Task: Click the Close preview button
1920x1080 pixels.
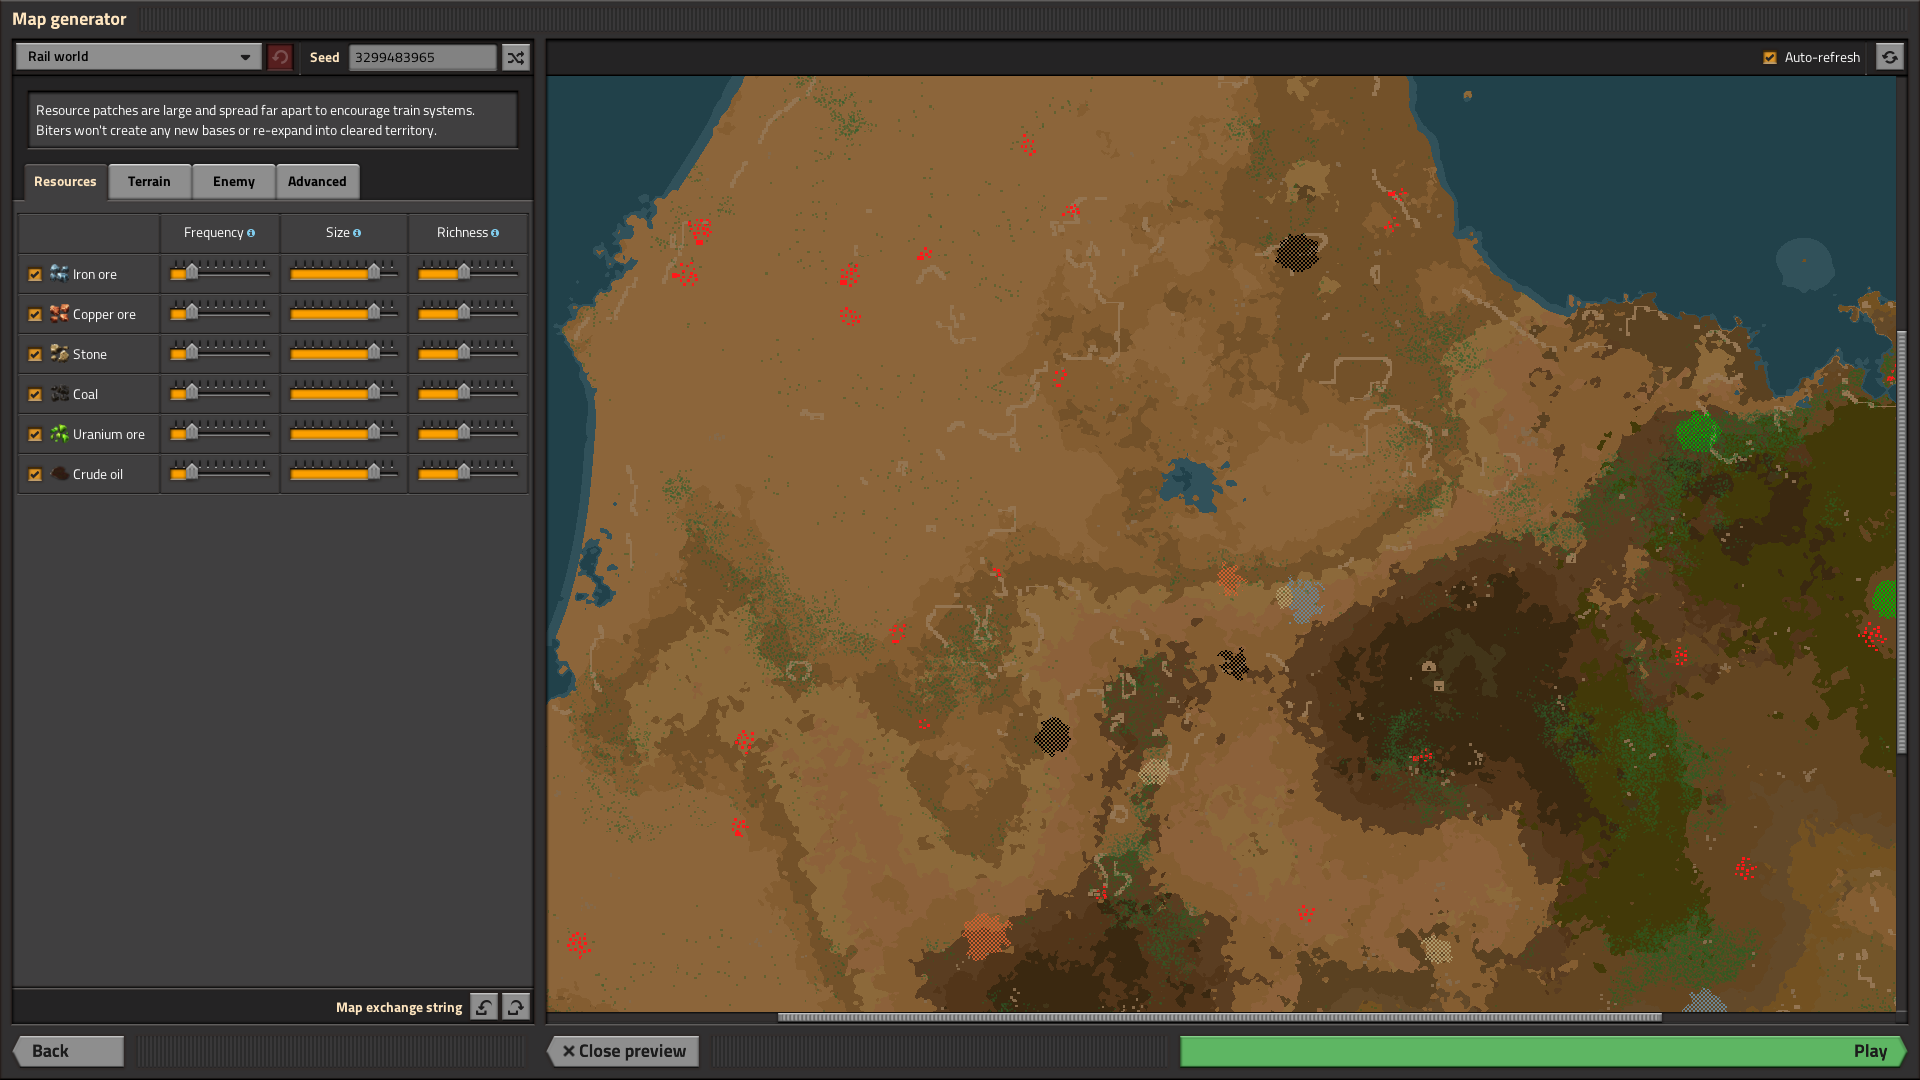Action: 623,1051
